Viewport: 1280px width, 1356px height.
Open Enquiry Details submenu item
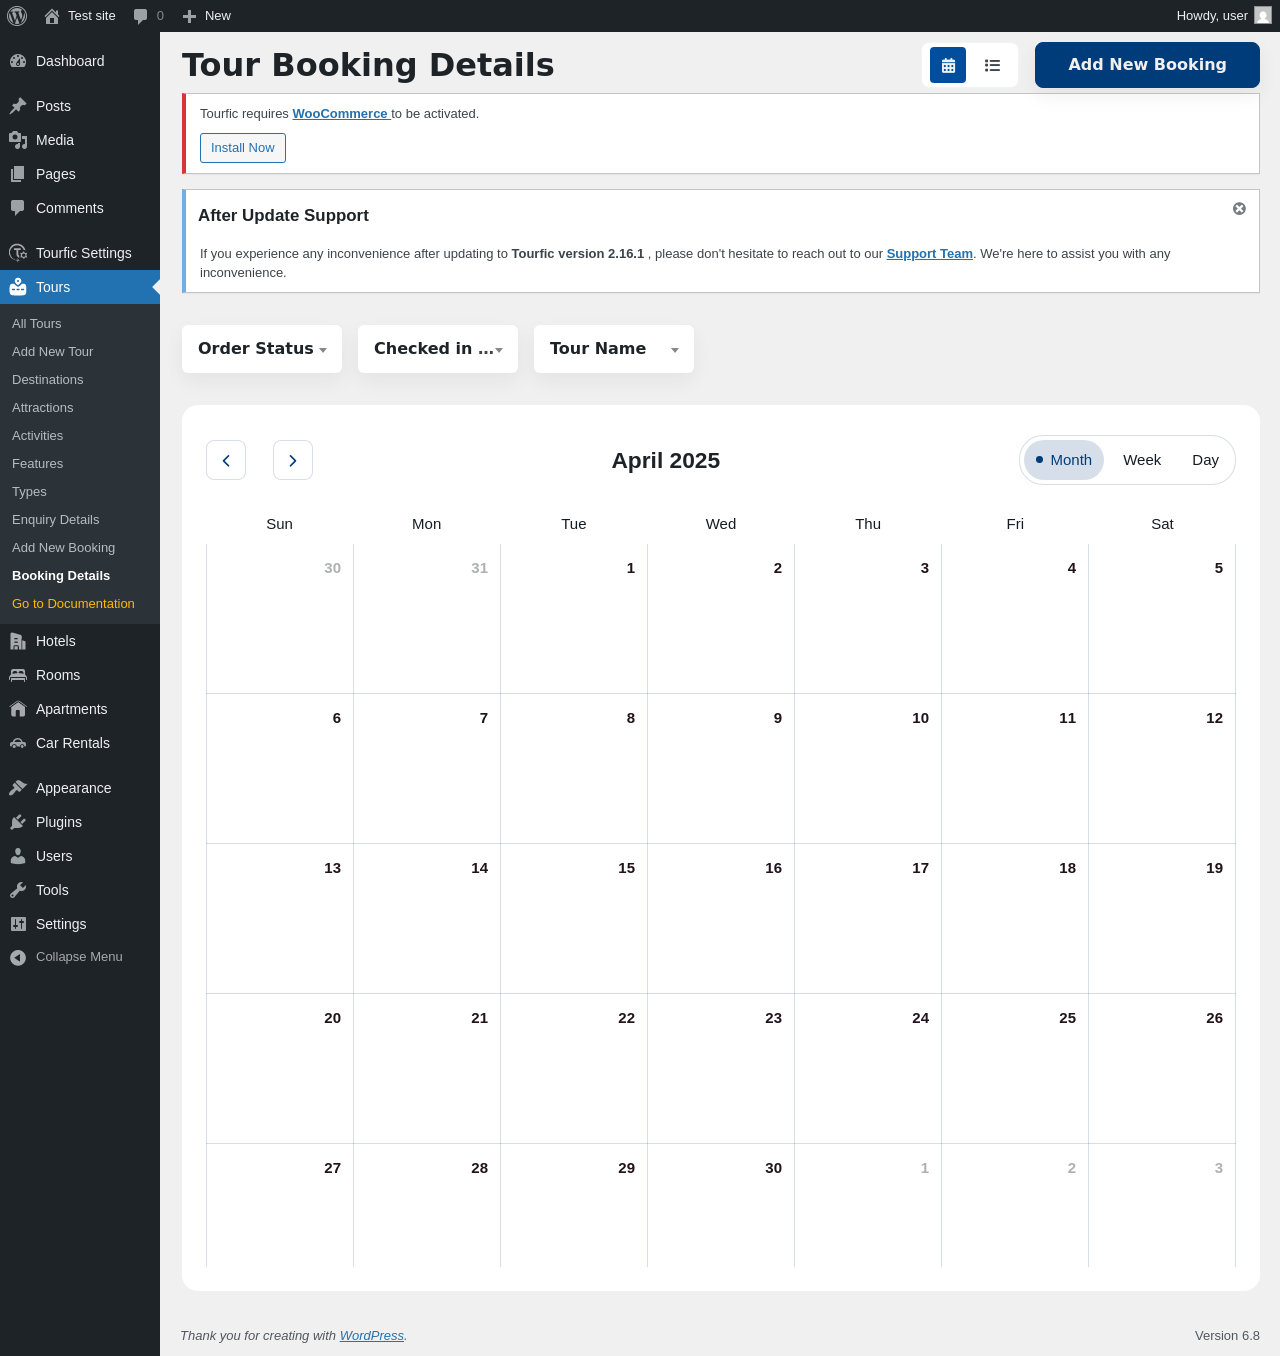55,520
